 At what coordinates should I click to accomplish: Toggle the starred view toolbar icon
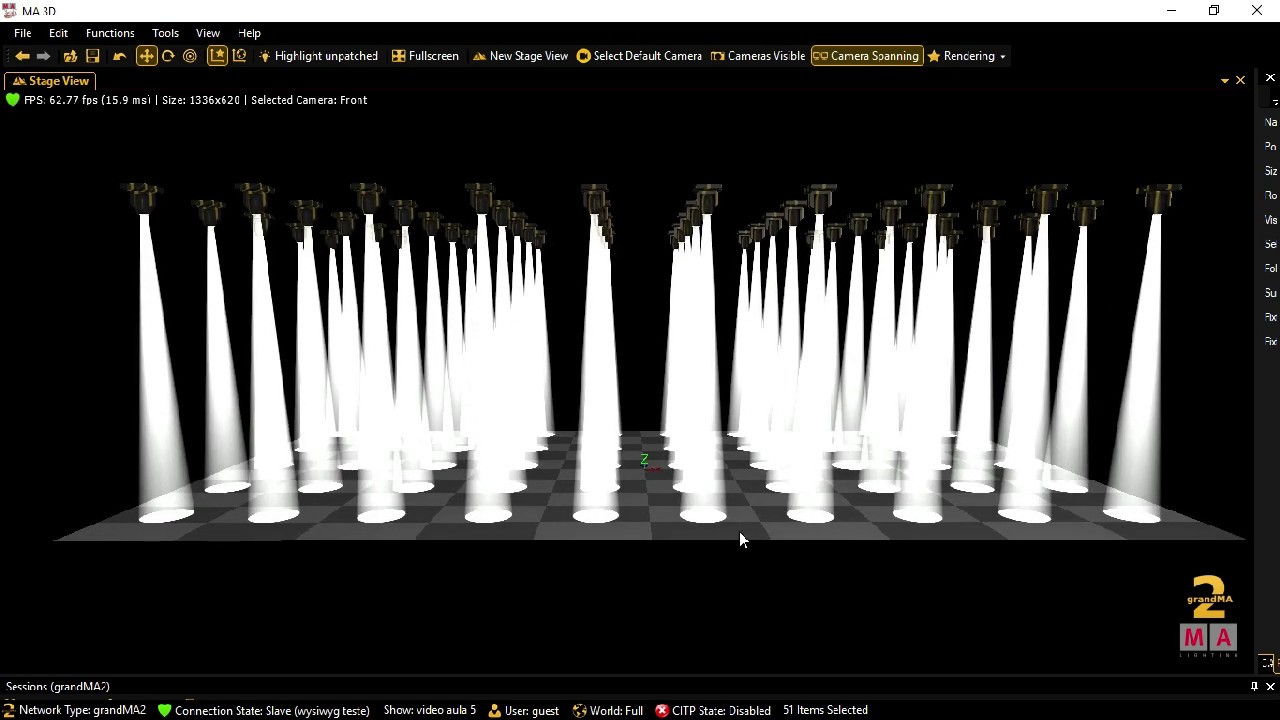click(217, 56)
